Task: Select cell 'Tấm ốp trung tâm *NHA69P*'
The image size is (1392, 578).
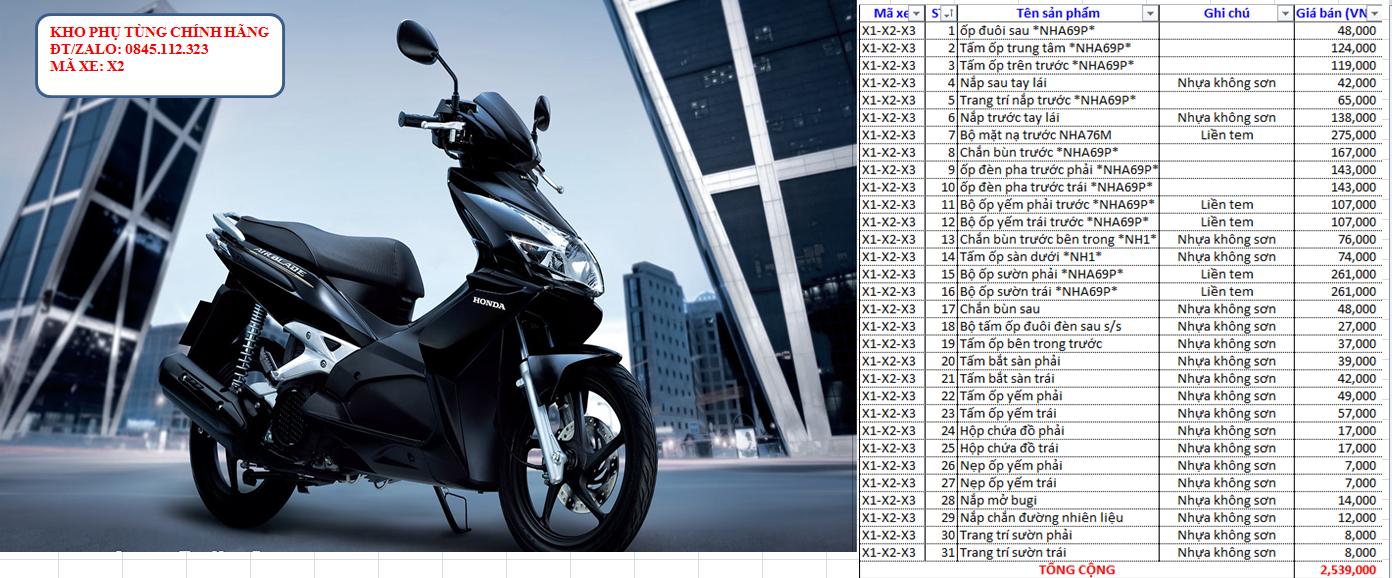Action: (x=1058, y=48)
